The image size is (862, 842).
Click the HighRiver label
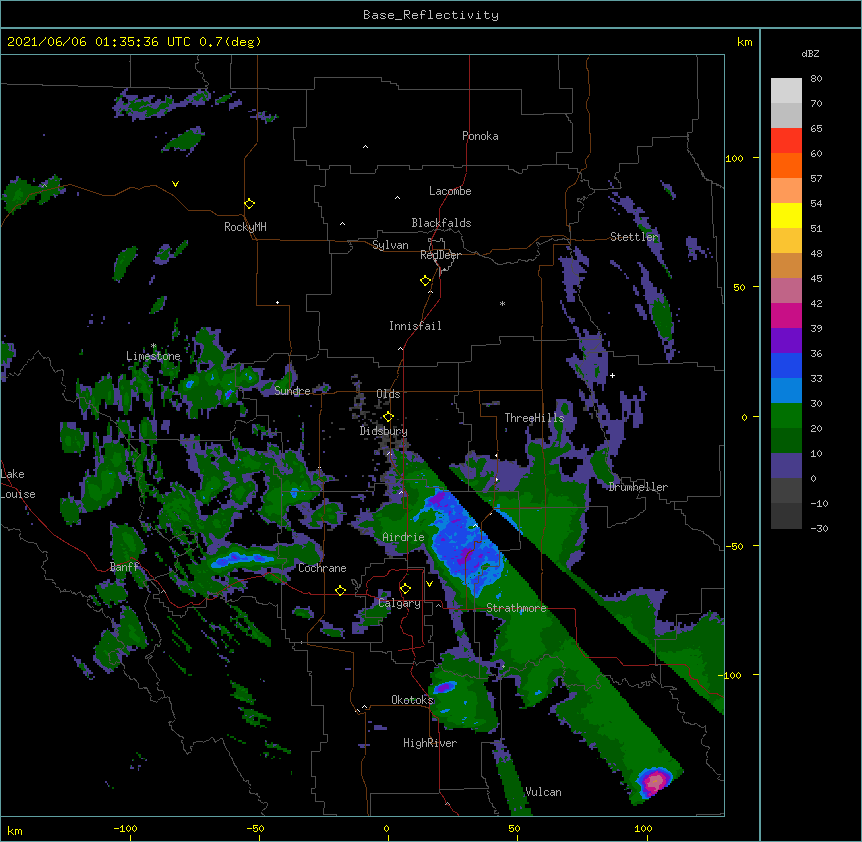430,743
